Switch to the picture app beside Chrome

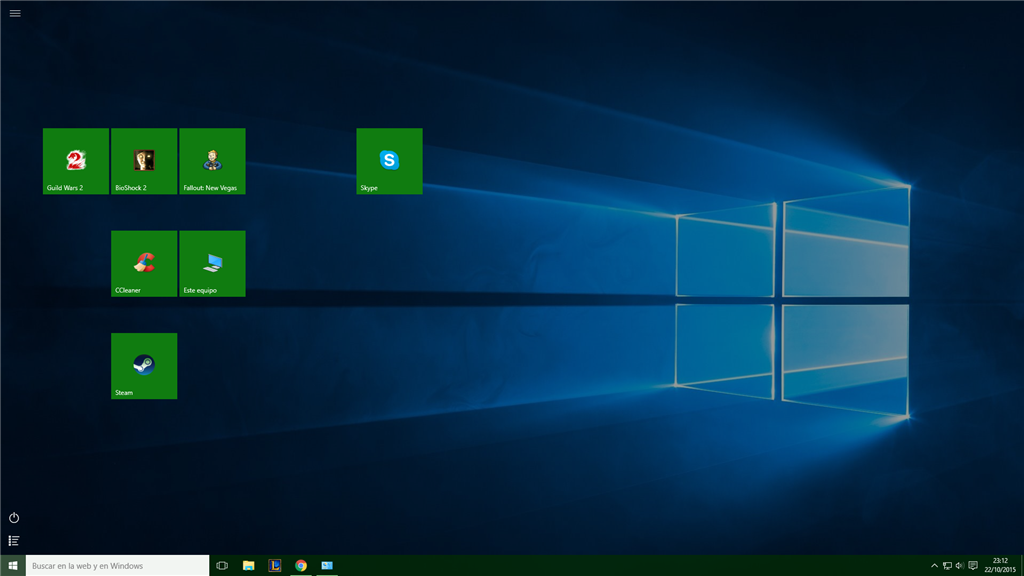[x=327, y=566]
